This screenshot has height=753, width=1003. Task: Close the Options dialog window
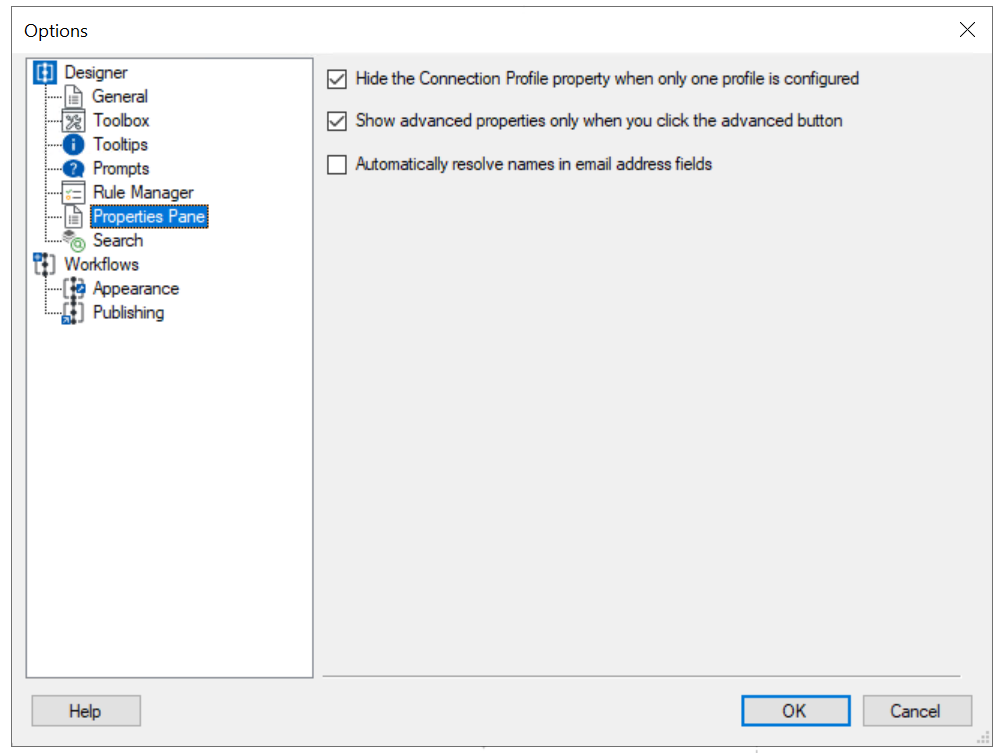(x=967, y=30)
